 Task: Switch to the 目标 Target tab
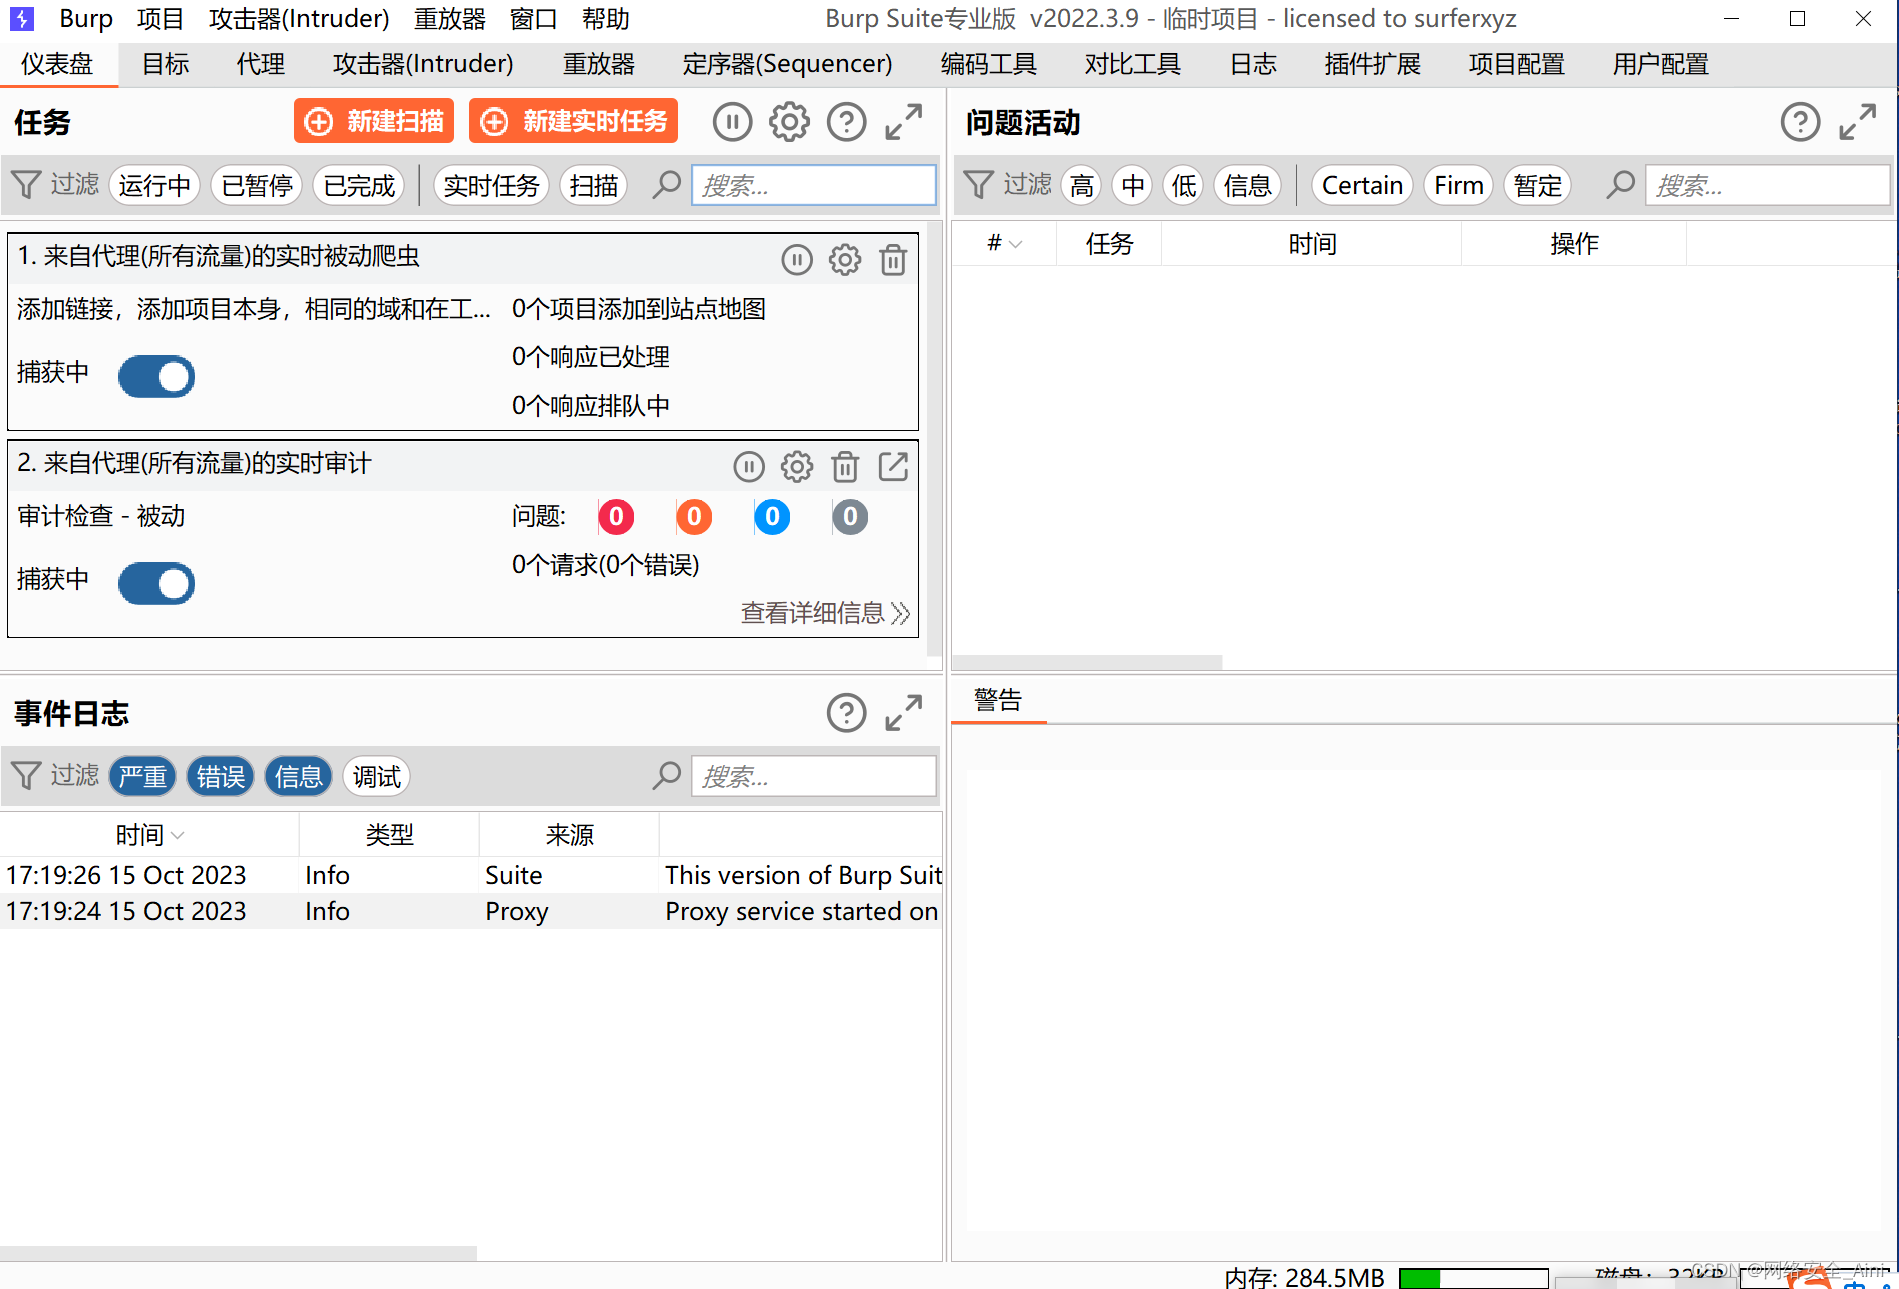(166, 64)
